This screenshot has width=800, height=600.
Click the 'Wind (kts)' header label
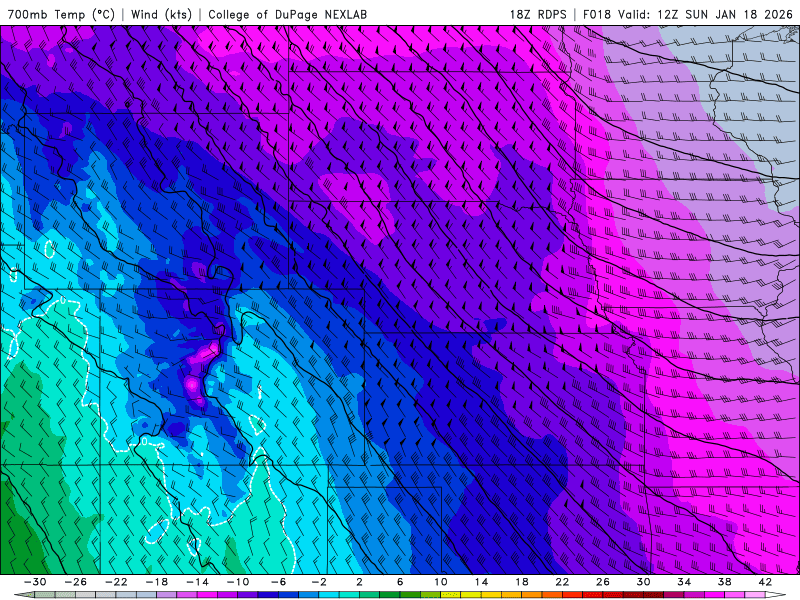point(161,14)
